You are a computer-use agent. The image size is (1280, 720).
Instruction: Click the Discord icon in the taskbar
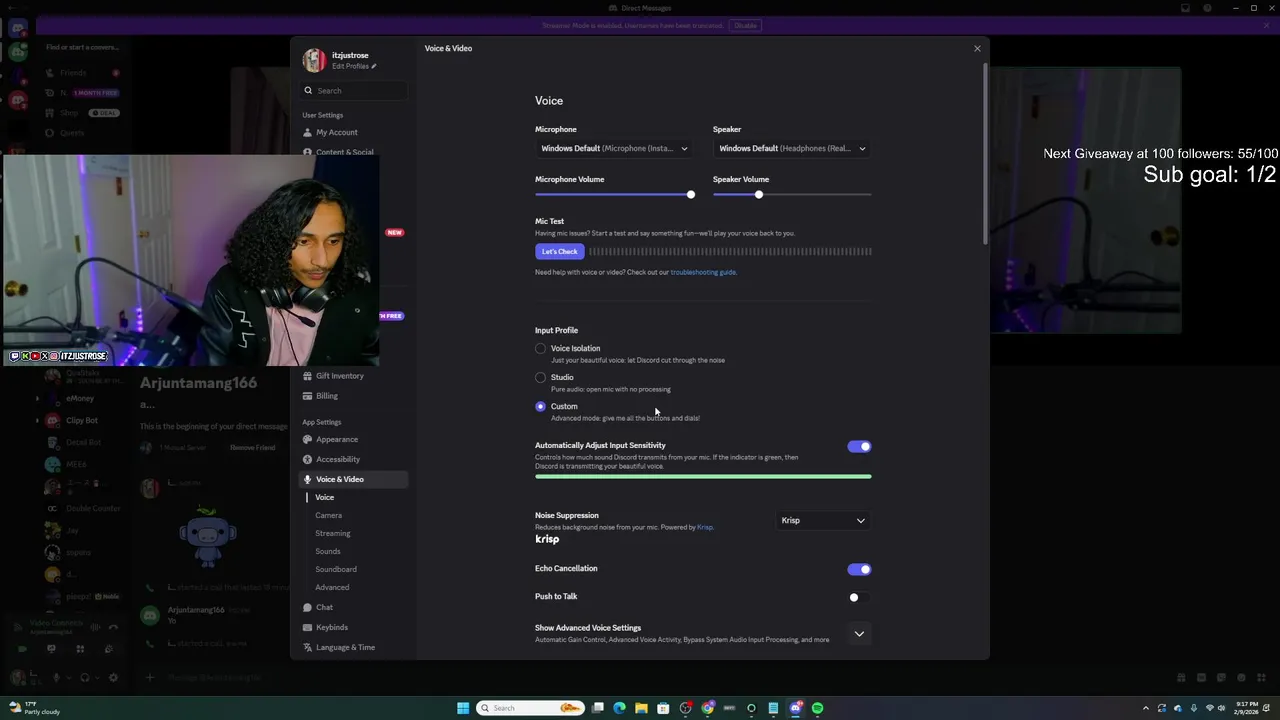pos(796,708)
